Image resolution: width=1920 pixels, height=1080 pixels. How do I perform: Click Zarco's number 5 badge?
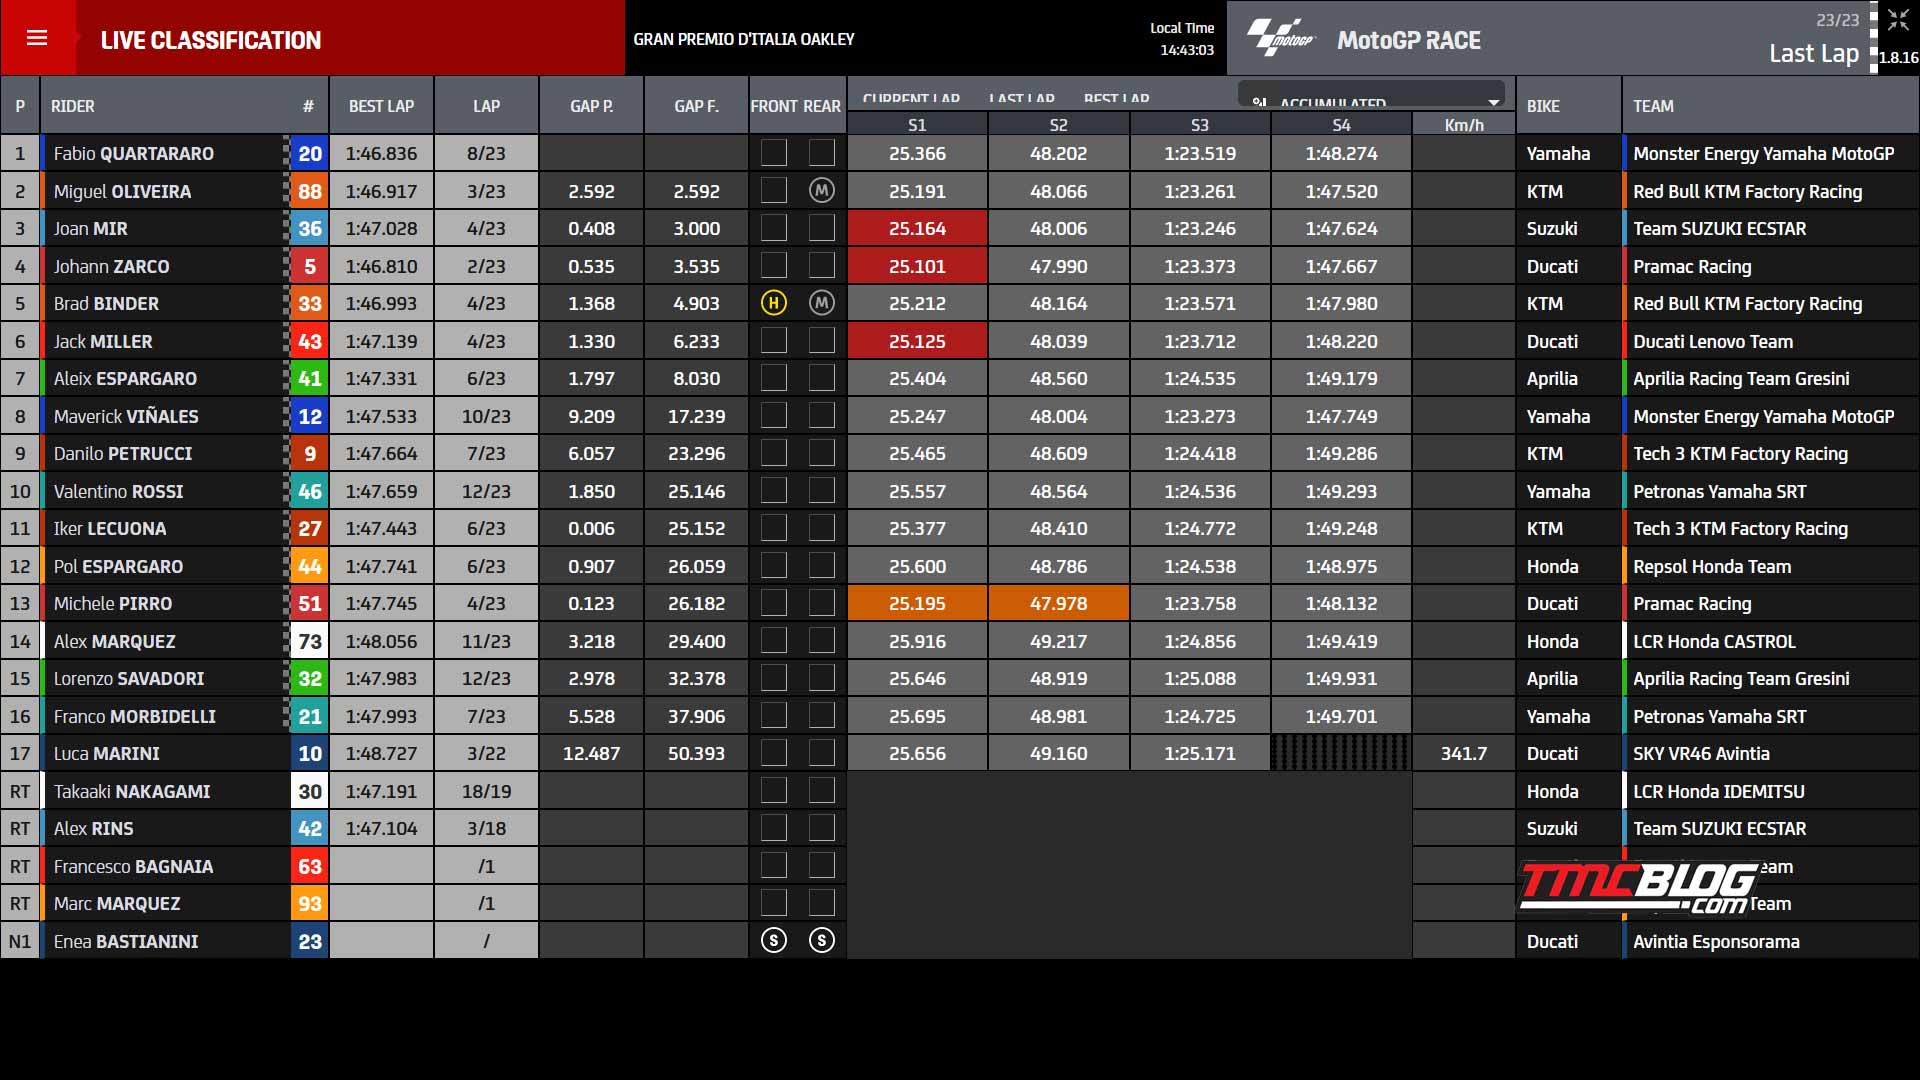(x=310, y=266)
